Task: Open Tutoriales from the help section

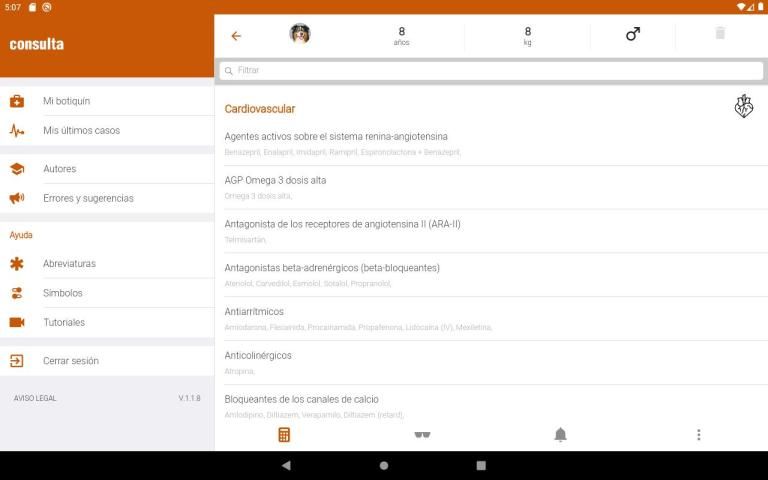Action: (64, 322)
